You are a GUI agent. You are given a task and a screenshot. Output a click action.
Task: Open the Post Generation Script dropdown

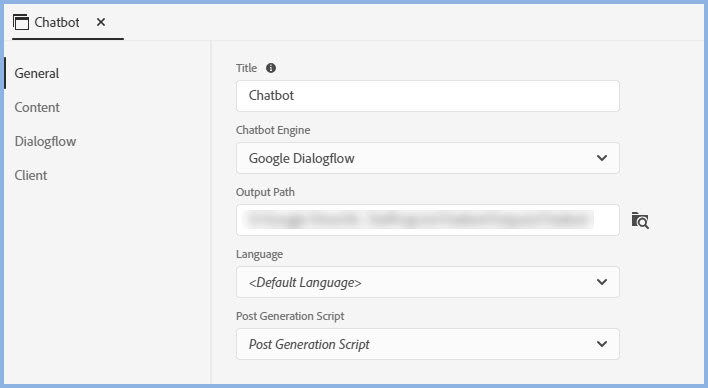[428, 344]
